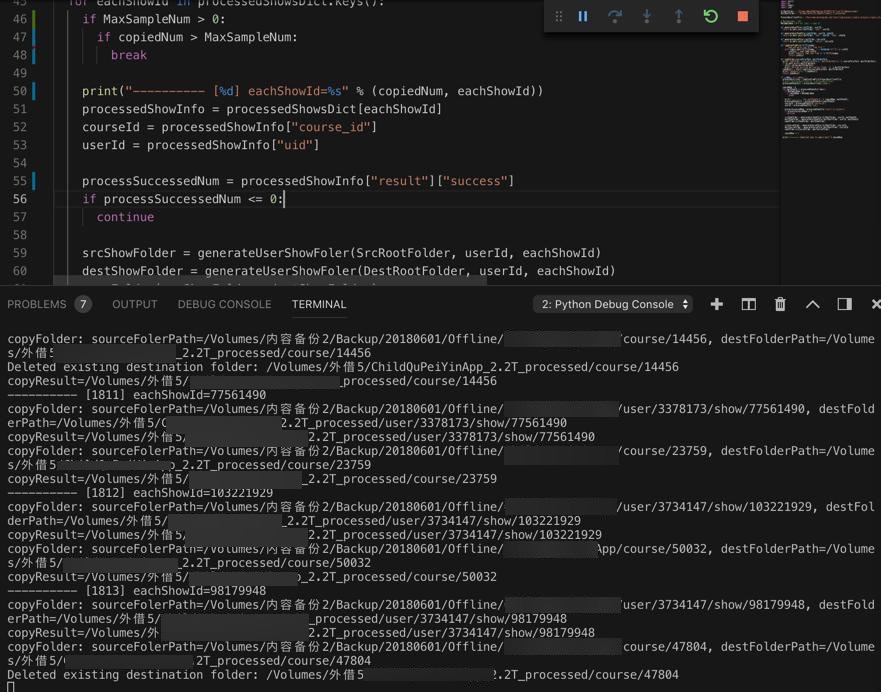This screenshot has width=881, height=692.
Task: Click line number 59 in gutter
Action: [x=20, y=253]
